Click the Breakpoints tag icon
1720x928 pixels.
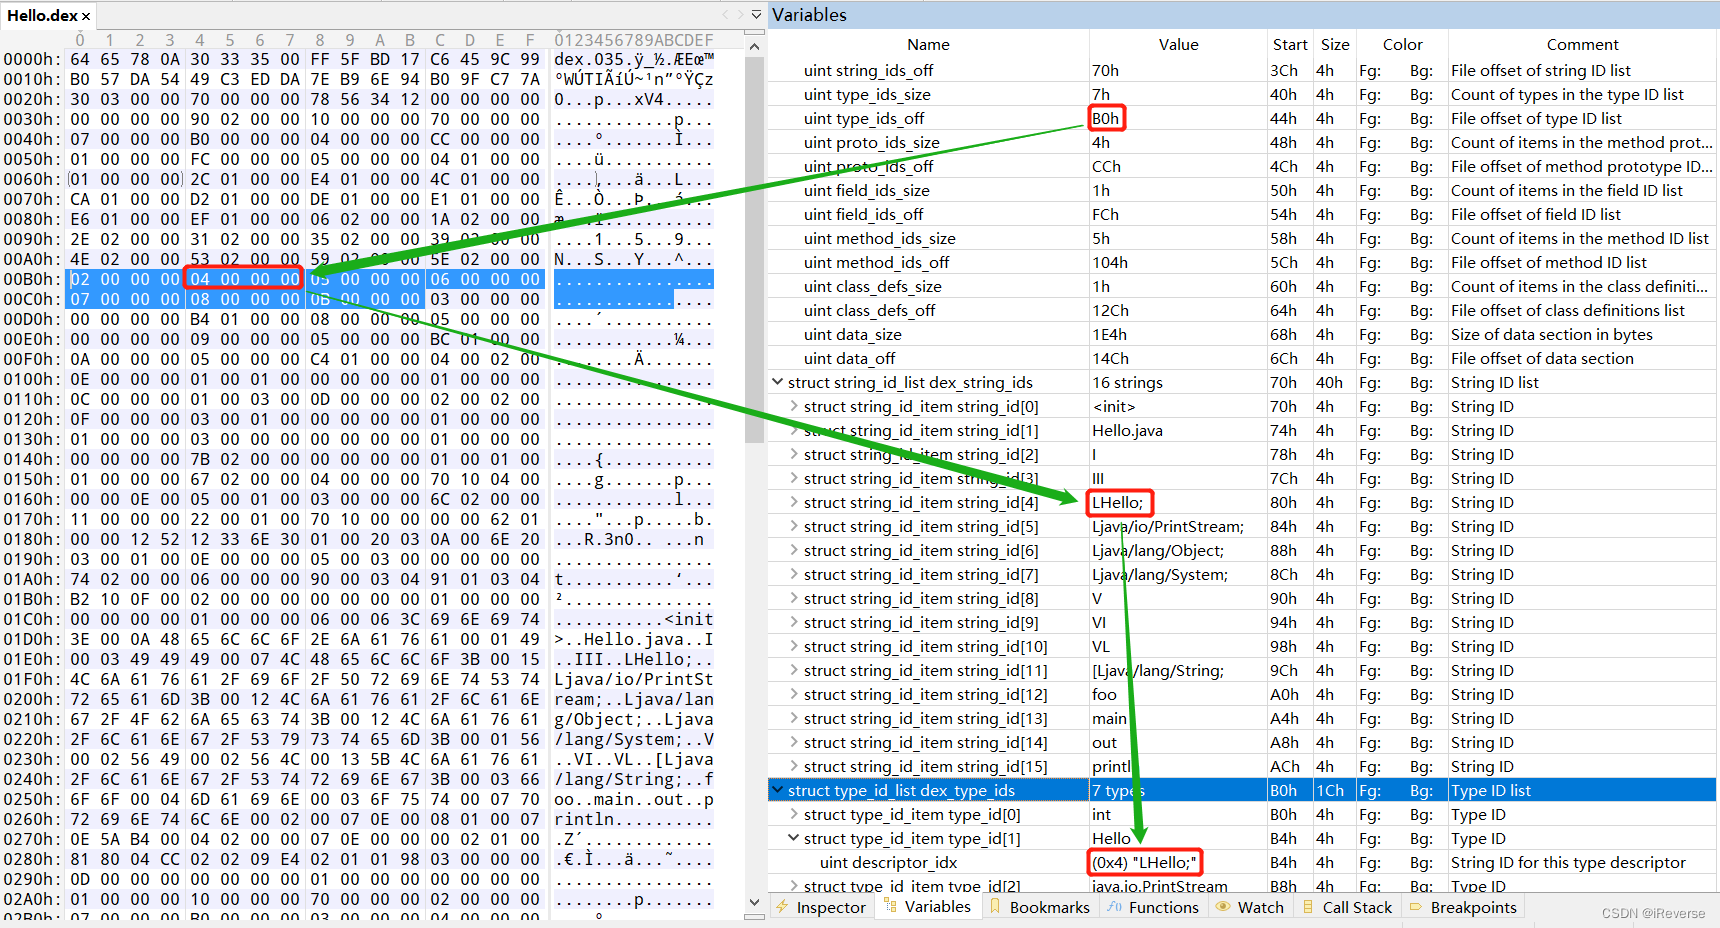pyautogui.click(x=1415, y=907)
